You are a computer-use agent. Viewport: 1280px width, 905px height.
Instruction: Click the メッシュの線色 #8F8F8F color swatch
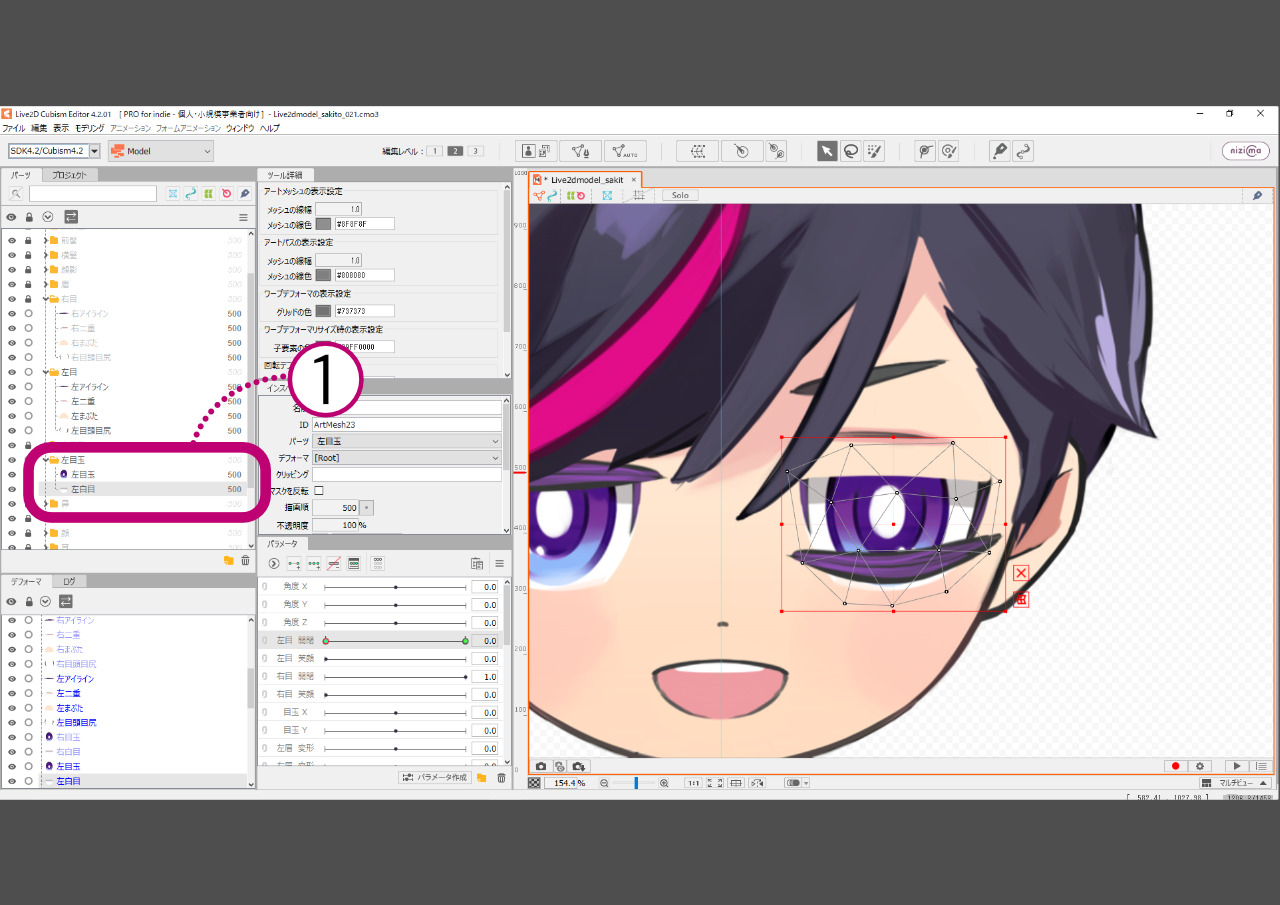pyautogui.click(x=323, y=224)
